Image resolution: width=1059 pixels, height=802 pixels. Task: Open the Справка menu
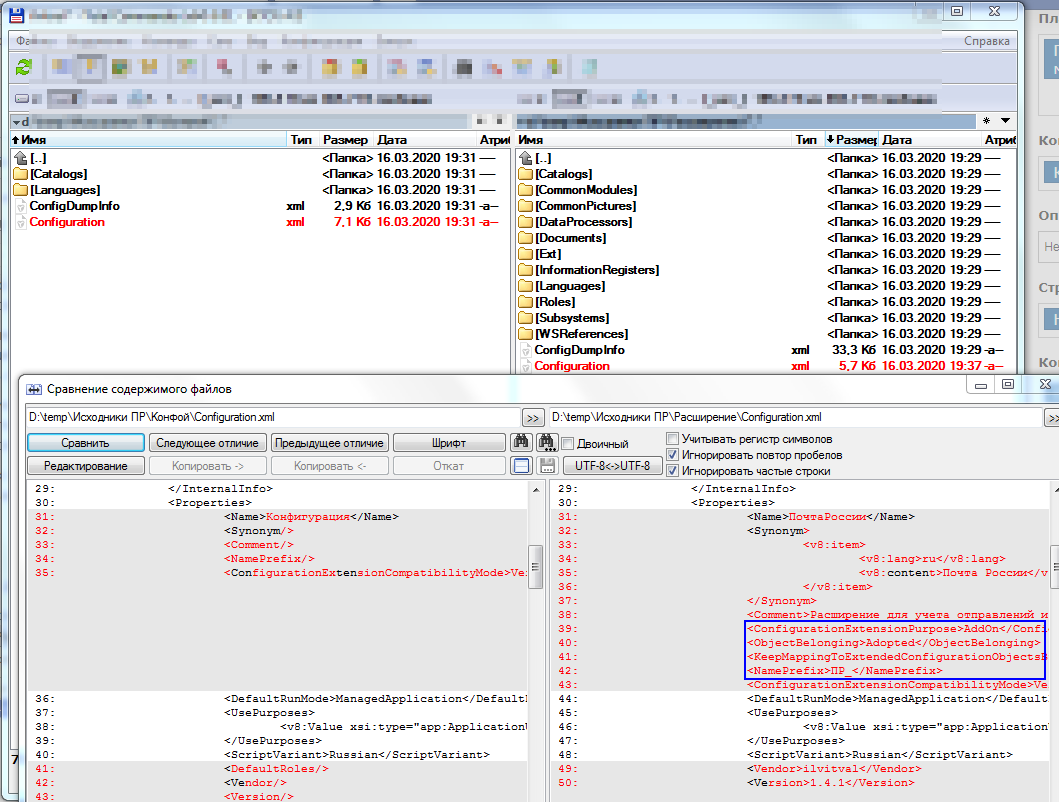coord(986,41)
